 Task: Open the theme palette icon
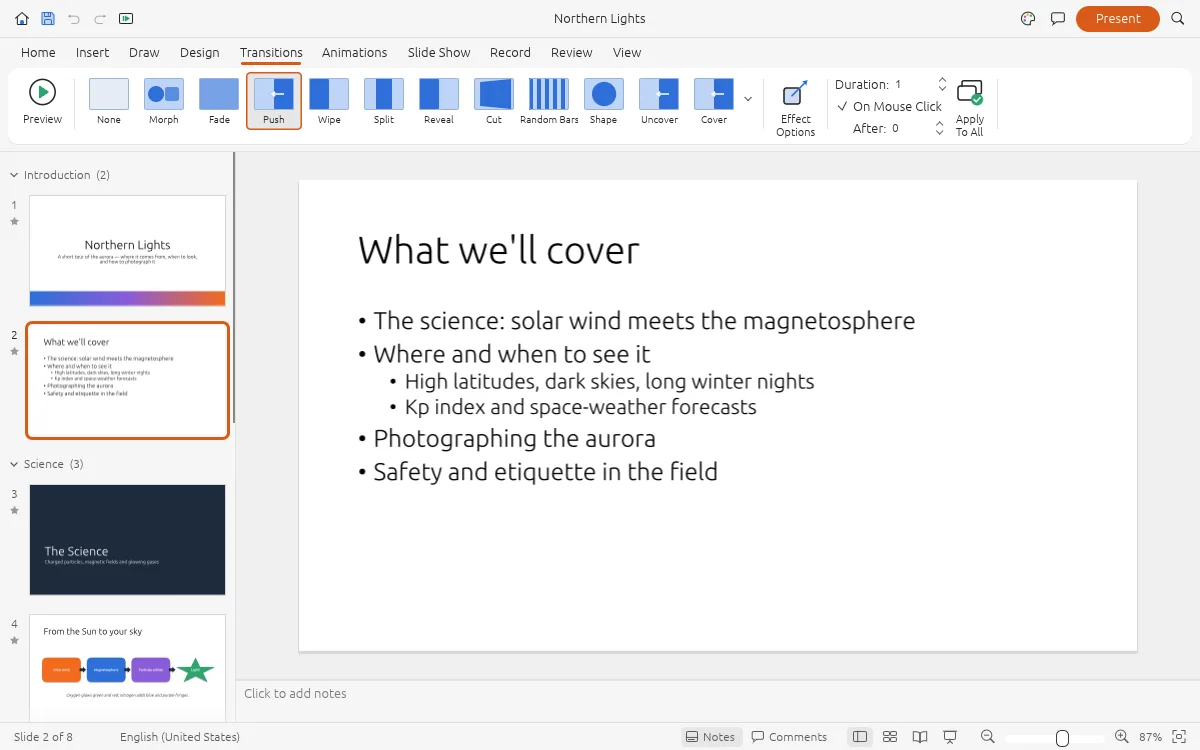click(x=1028, y=19)
